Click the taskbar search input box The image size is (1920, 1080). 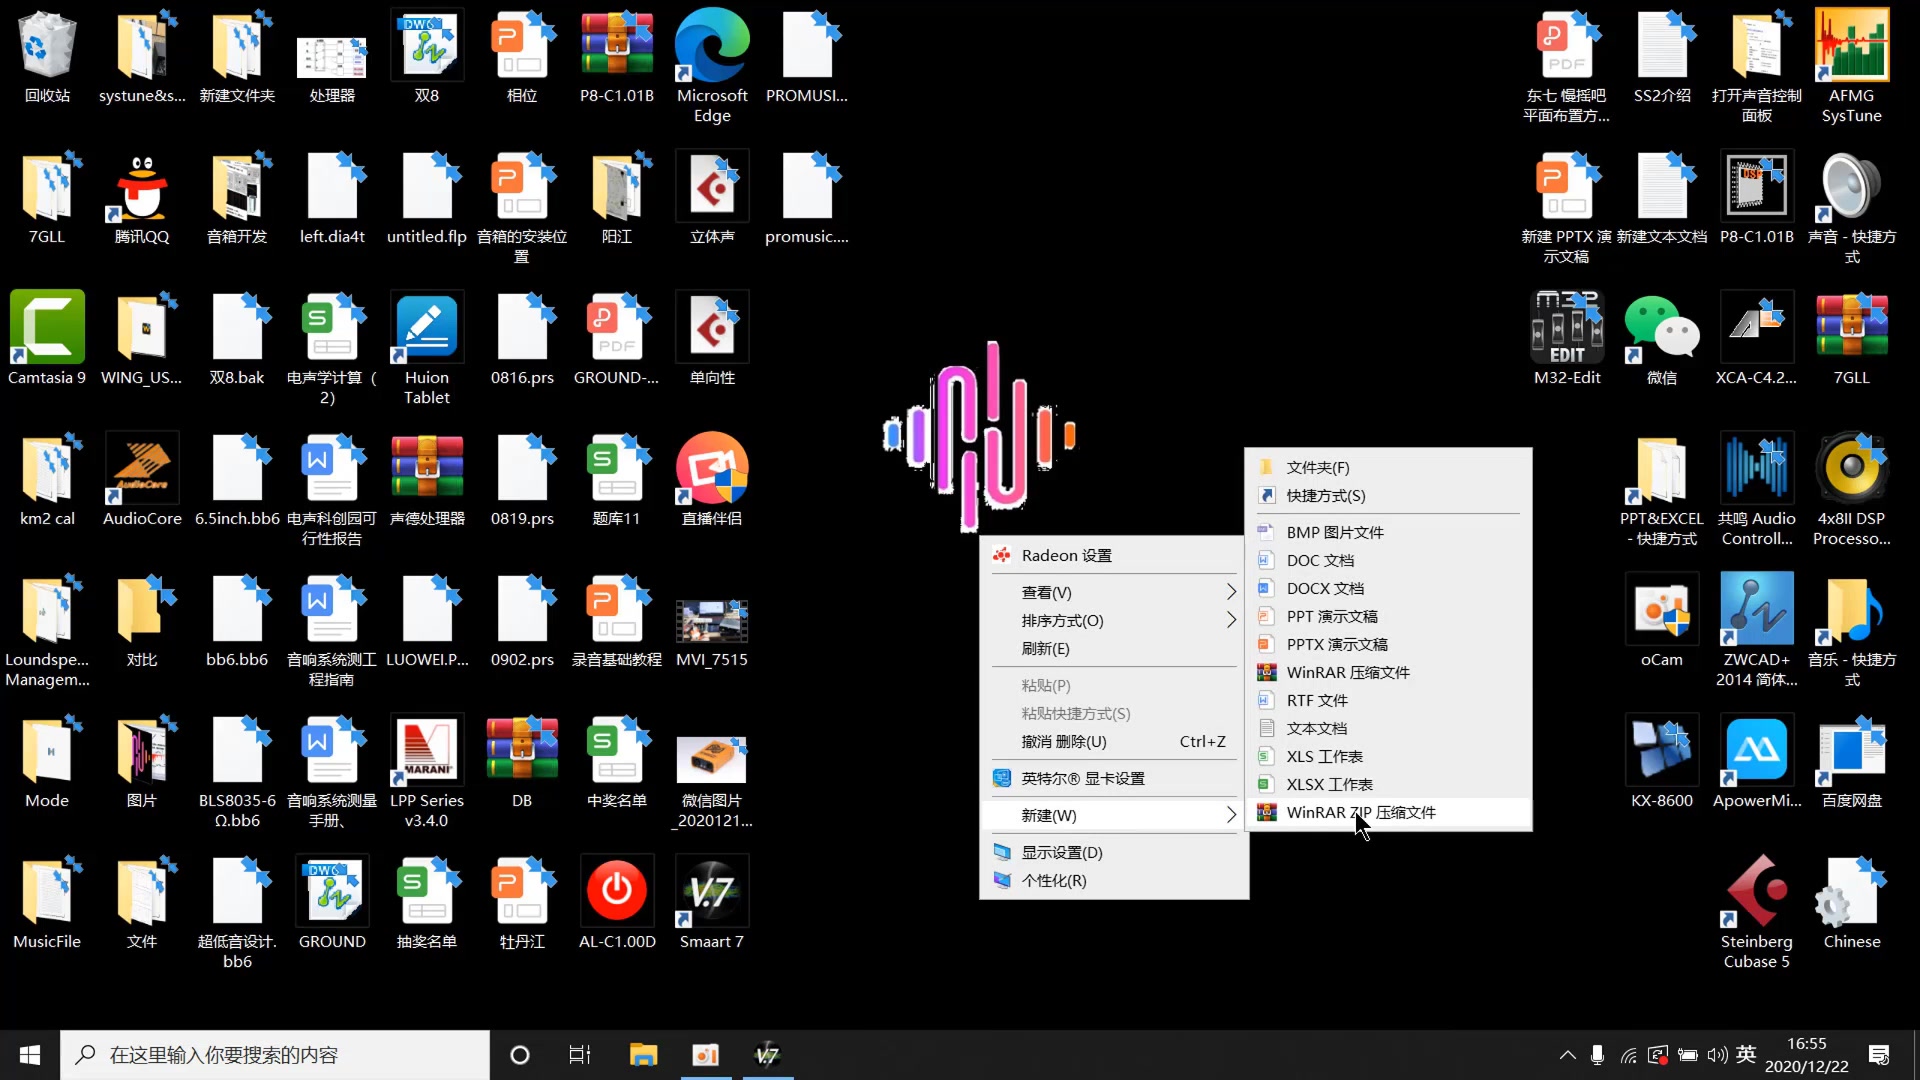[275, 1055]
